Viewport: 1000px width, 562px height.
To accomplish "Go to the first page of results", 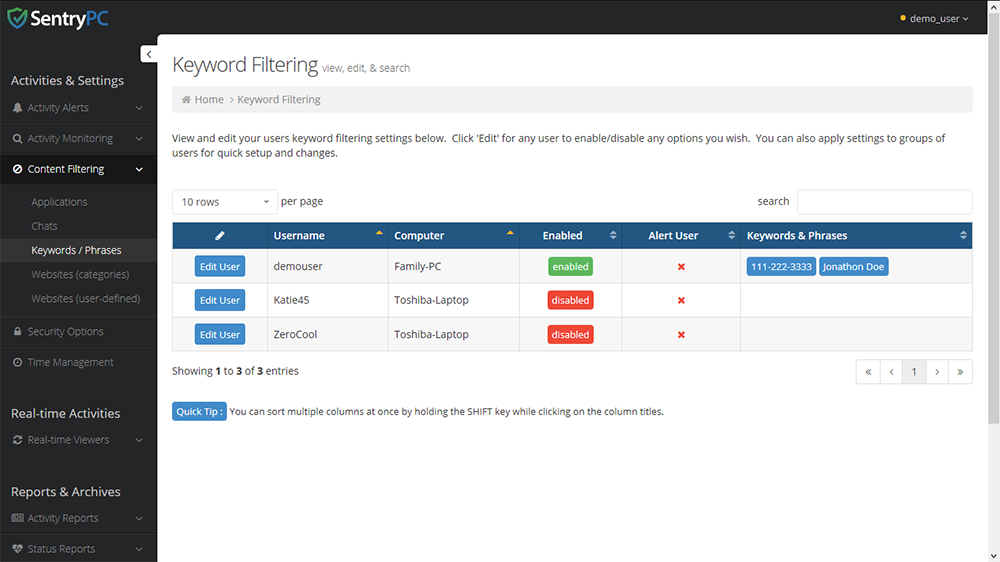I will 868,372.
